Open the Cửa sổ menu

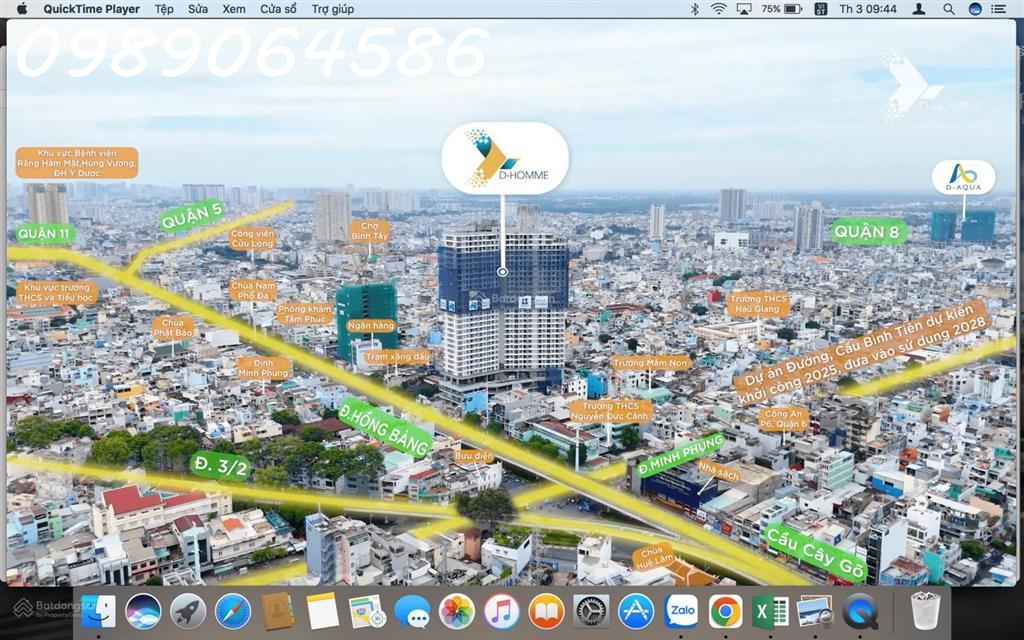click(x=278, y=9)
